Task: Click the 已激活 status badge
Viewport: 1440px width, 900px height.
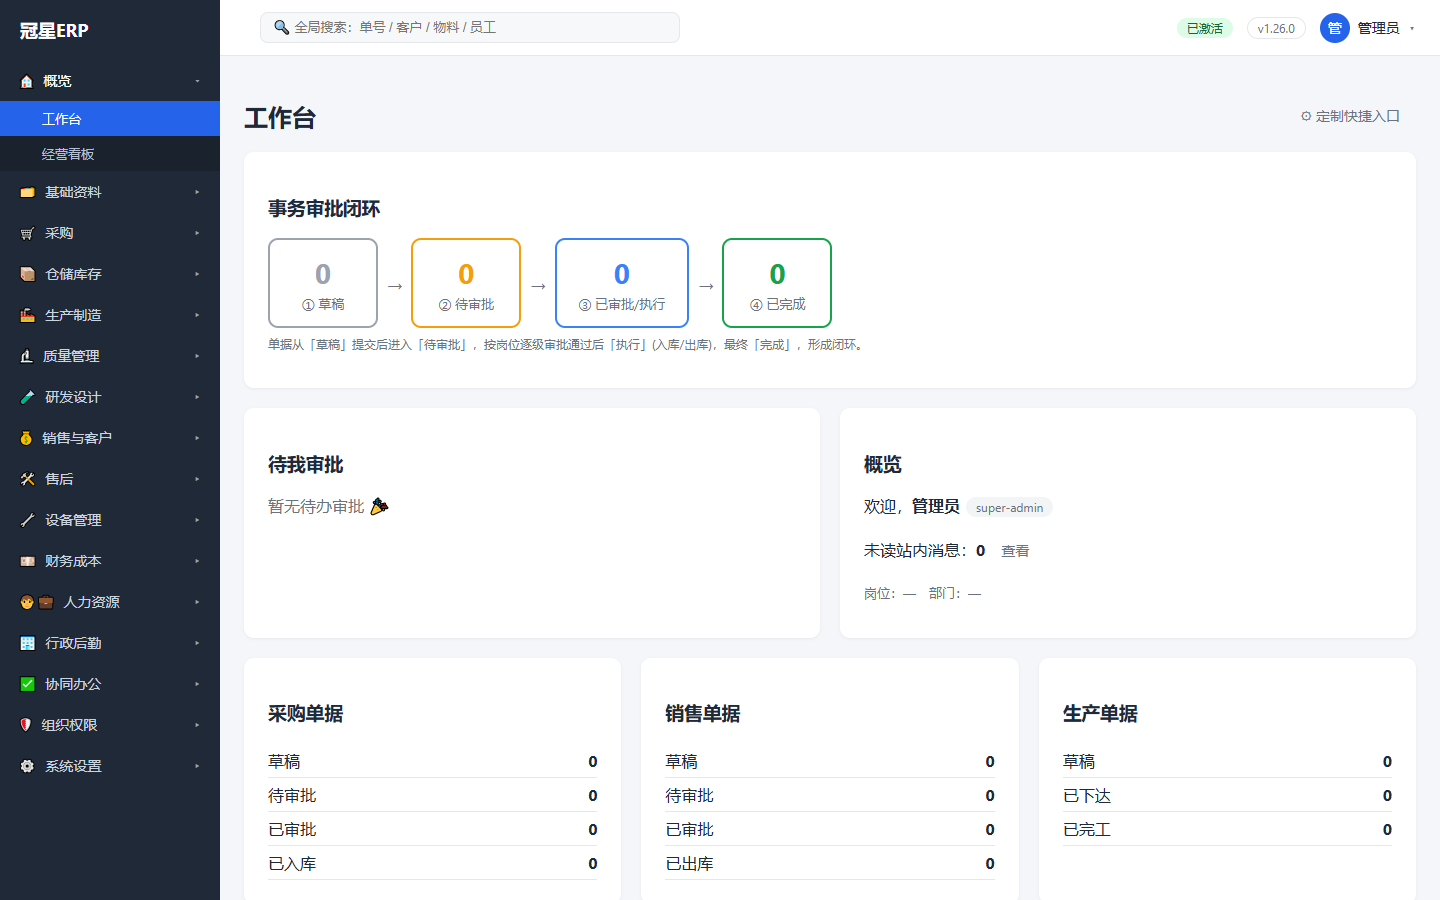Action: coord(1205,28)
